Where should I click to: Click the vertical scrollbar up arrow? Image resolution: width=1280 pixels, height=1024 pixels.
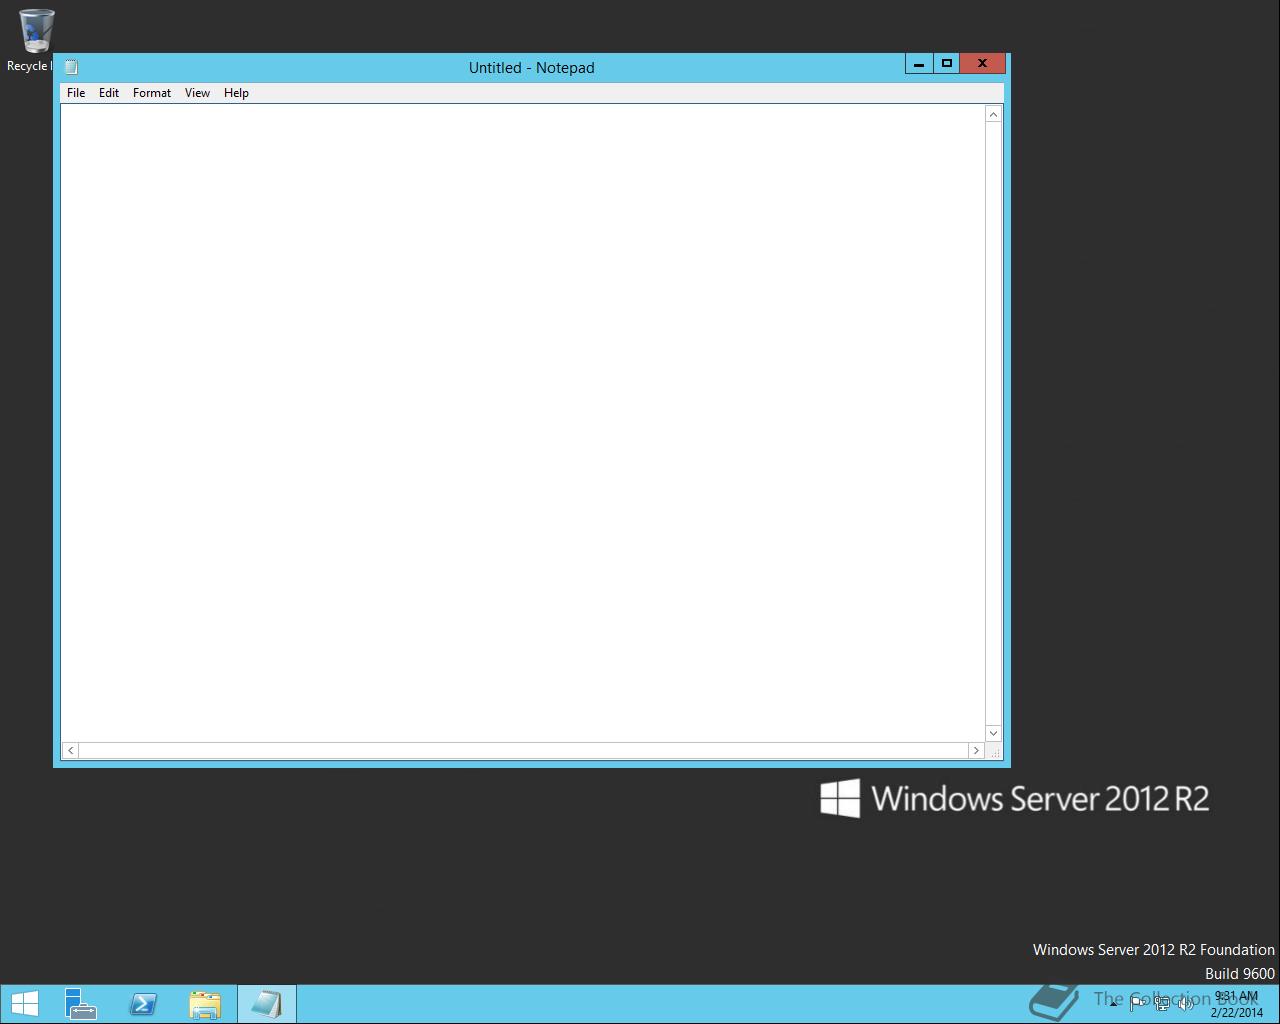point(993,115)
